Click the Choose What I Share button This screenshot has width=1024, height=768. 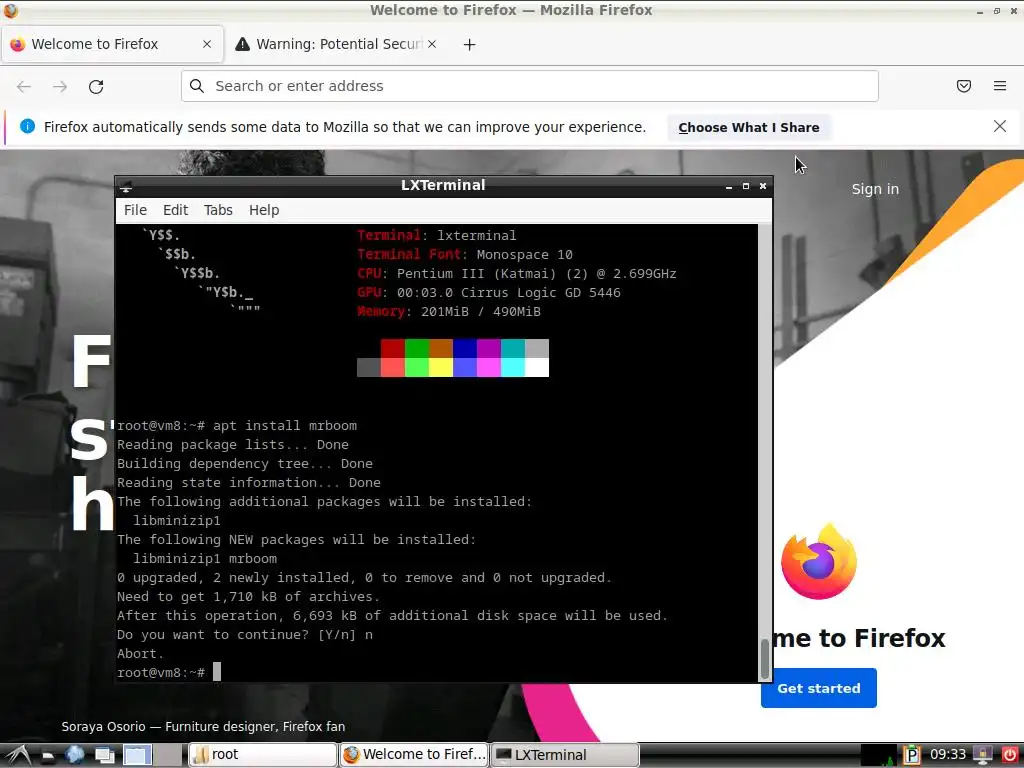748,127
